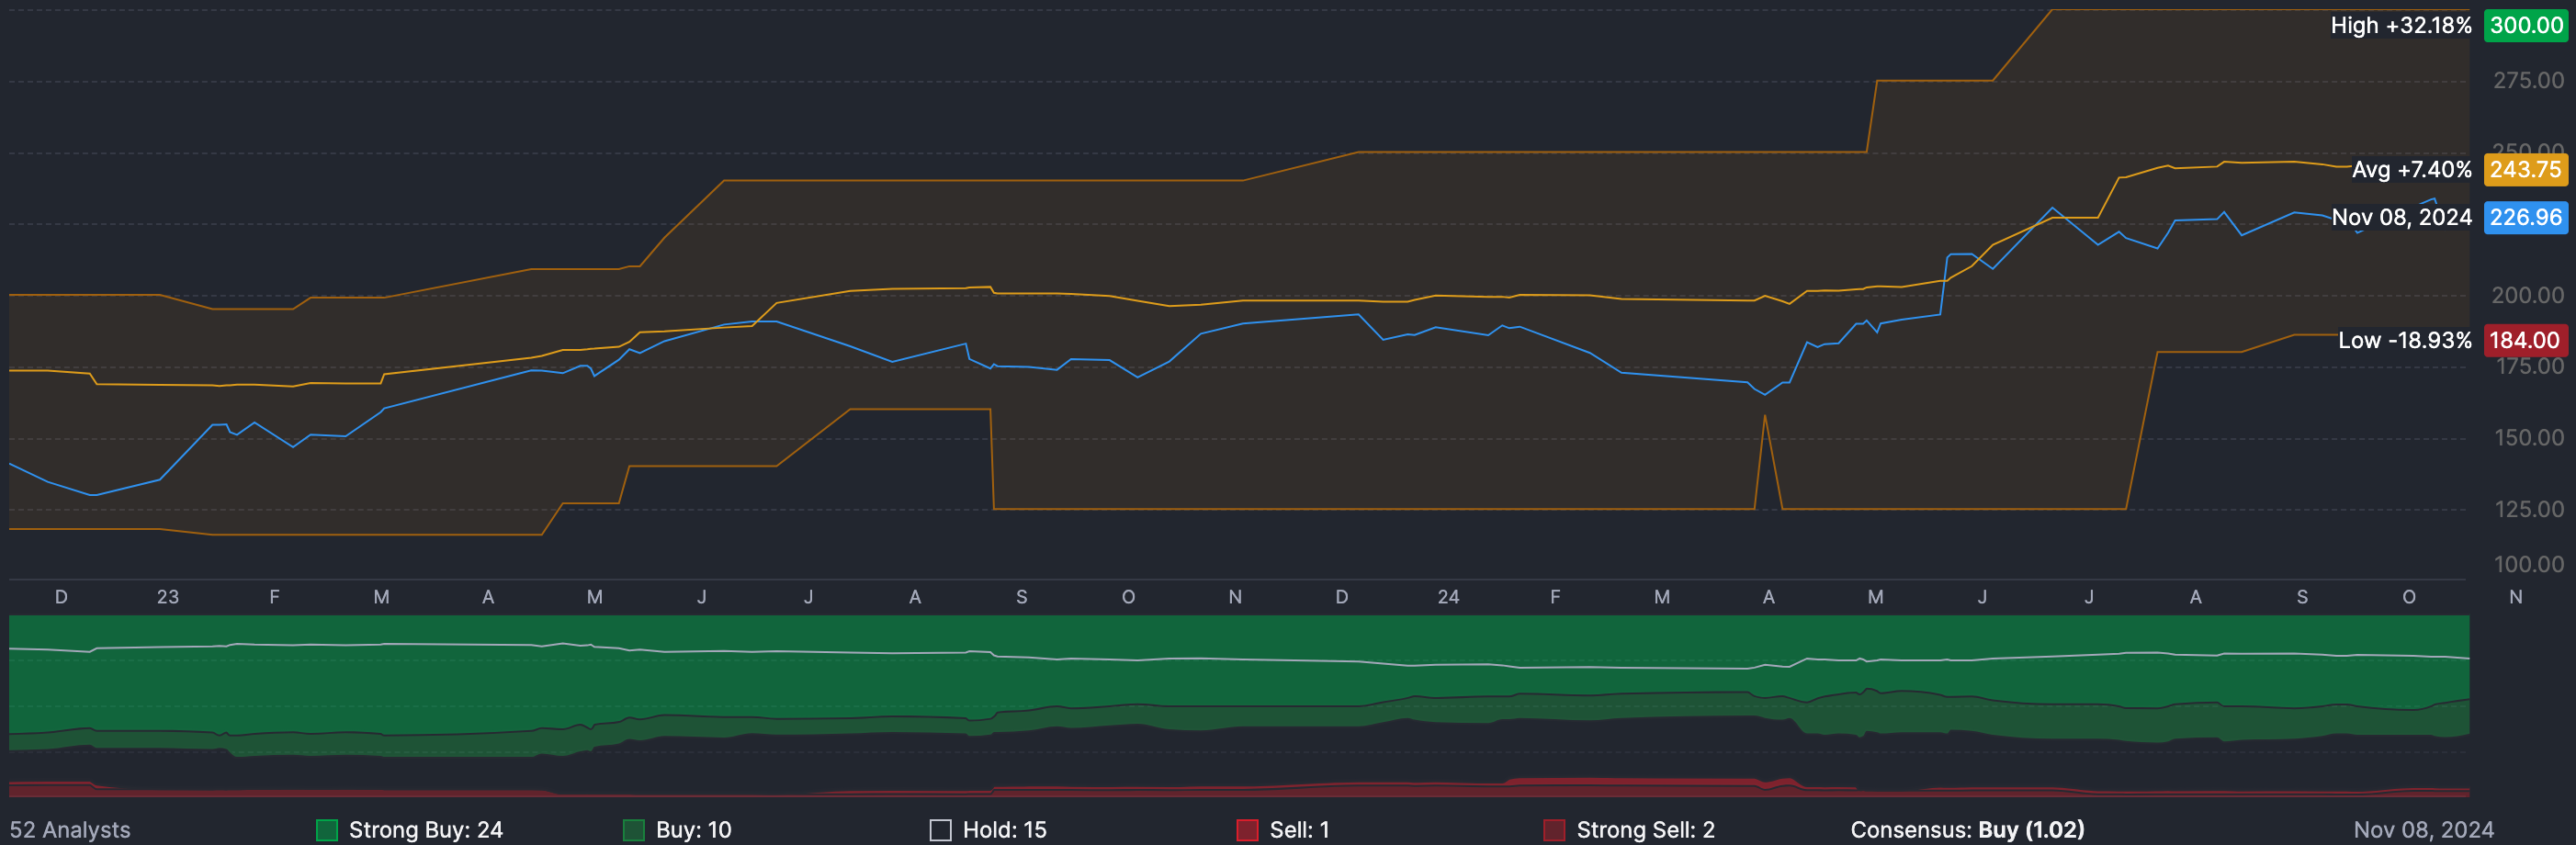Click the 125.00 price axis label
The height and width of the screenshot is (845, 2576).
click(x=2529, y=509)
